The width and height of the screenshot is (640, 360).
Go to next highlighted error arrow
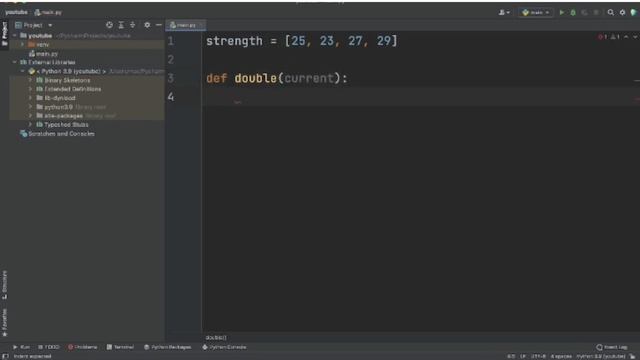(x=635, y=37)
